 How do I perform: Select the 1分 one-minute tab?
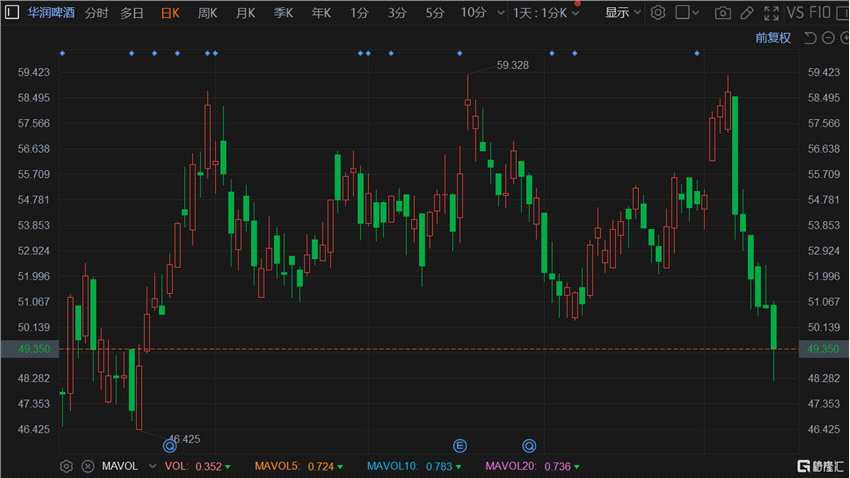359,13
